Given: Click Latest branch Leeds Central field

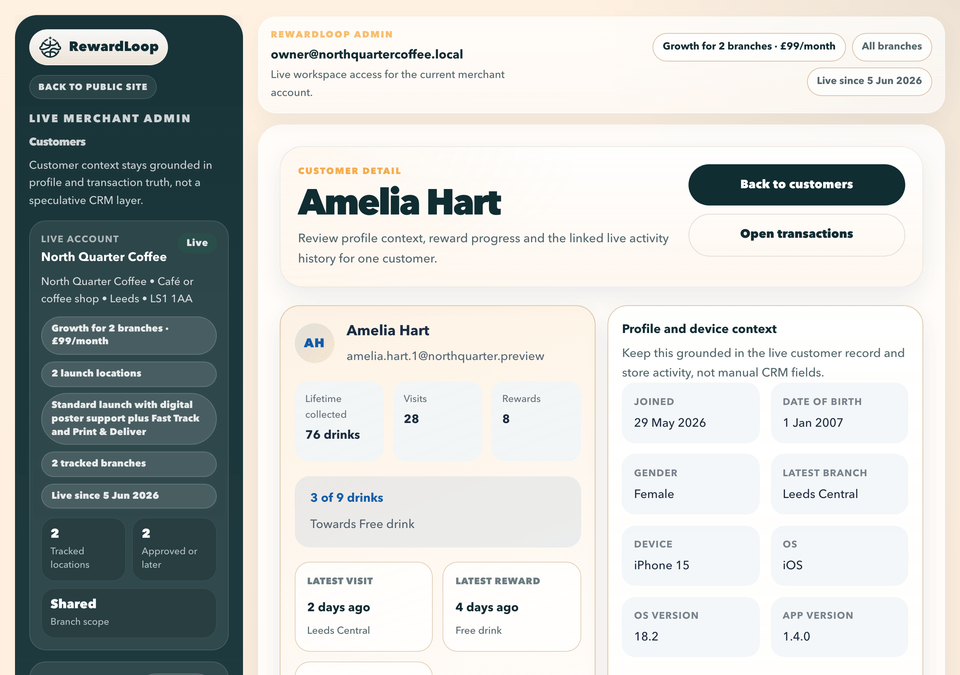Looking at the screenshot, I should (839, 484).
